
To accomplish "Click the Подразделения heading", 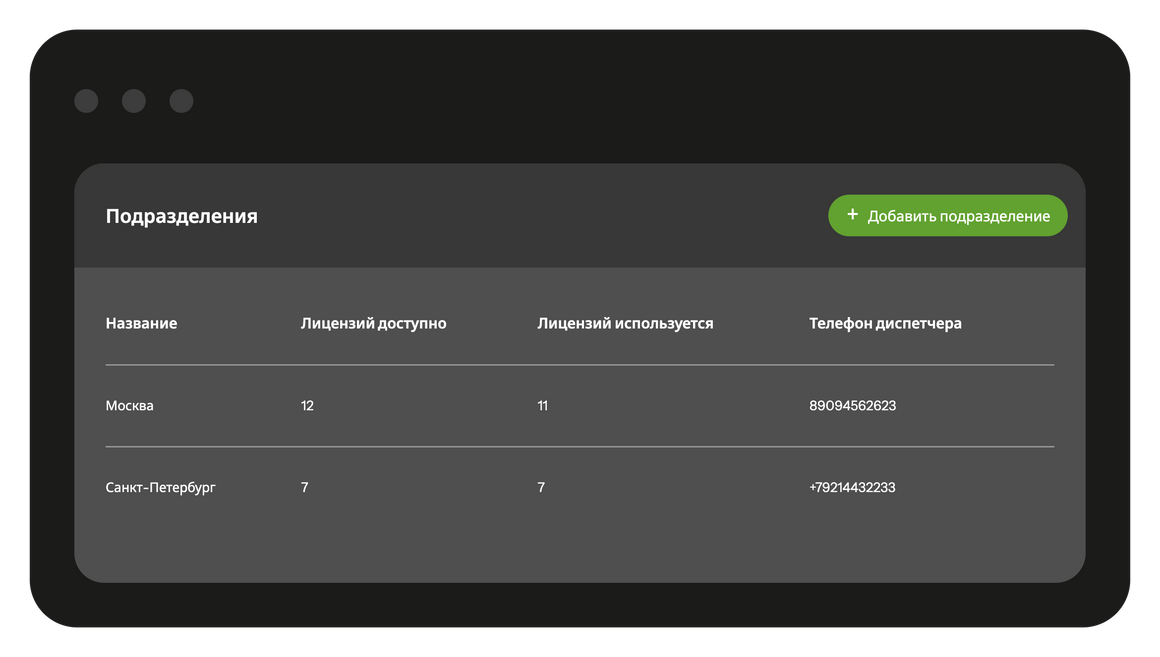I will [x=181, y=216].
